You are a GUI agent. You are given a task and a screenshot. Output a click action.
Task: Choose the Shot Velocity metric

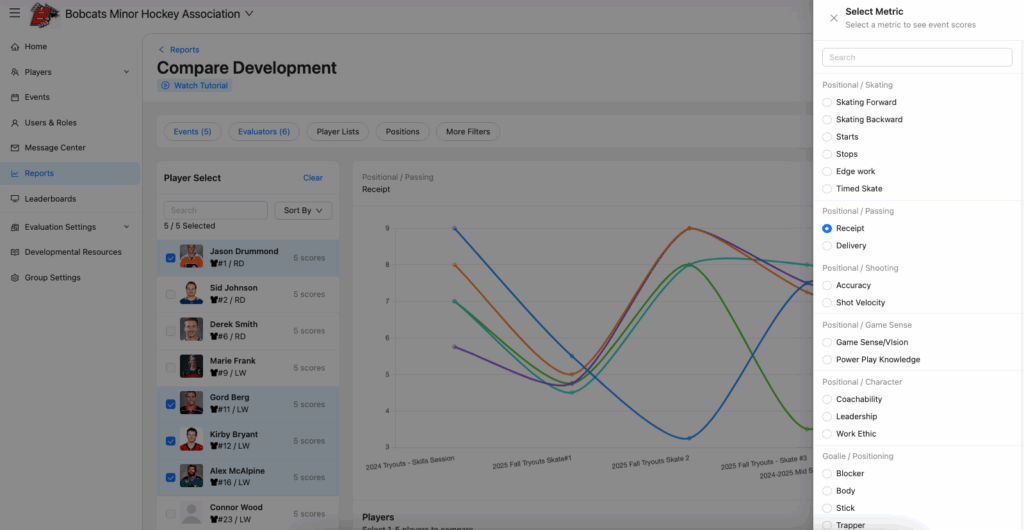(827, 303)
